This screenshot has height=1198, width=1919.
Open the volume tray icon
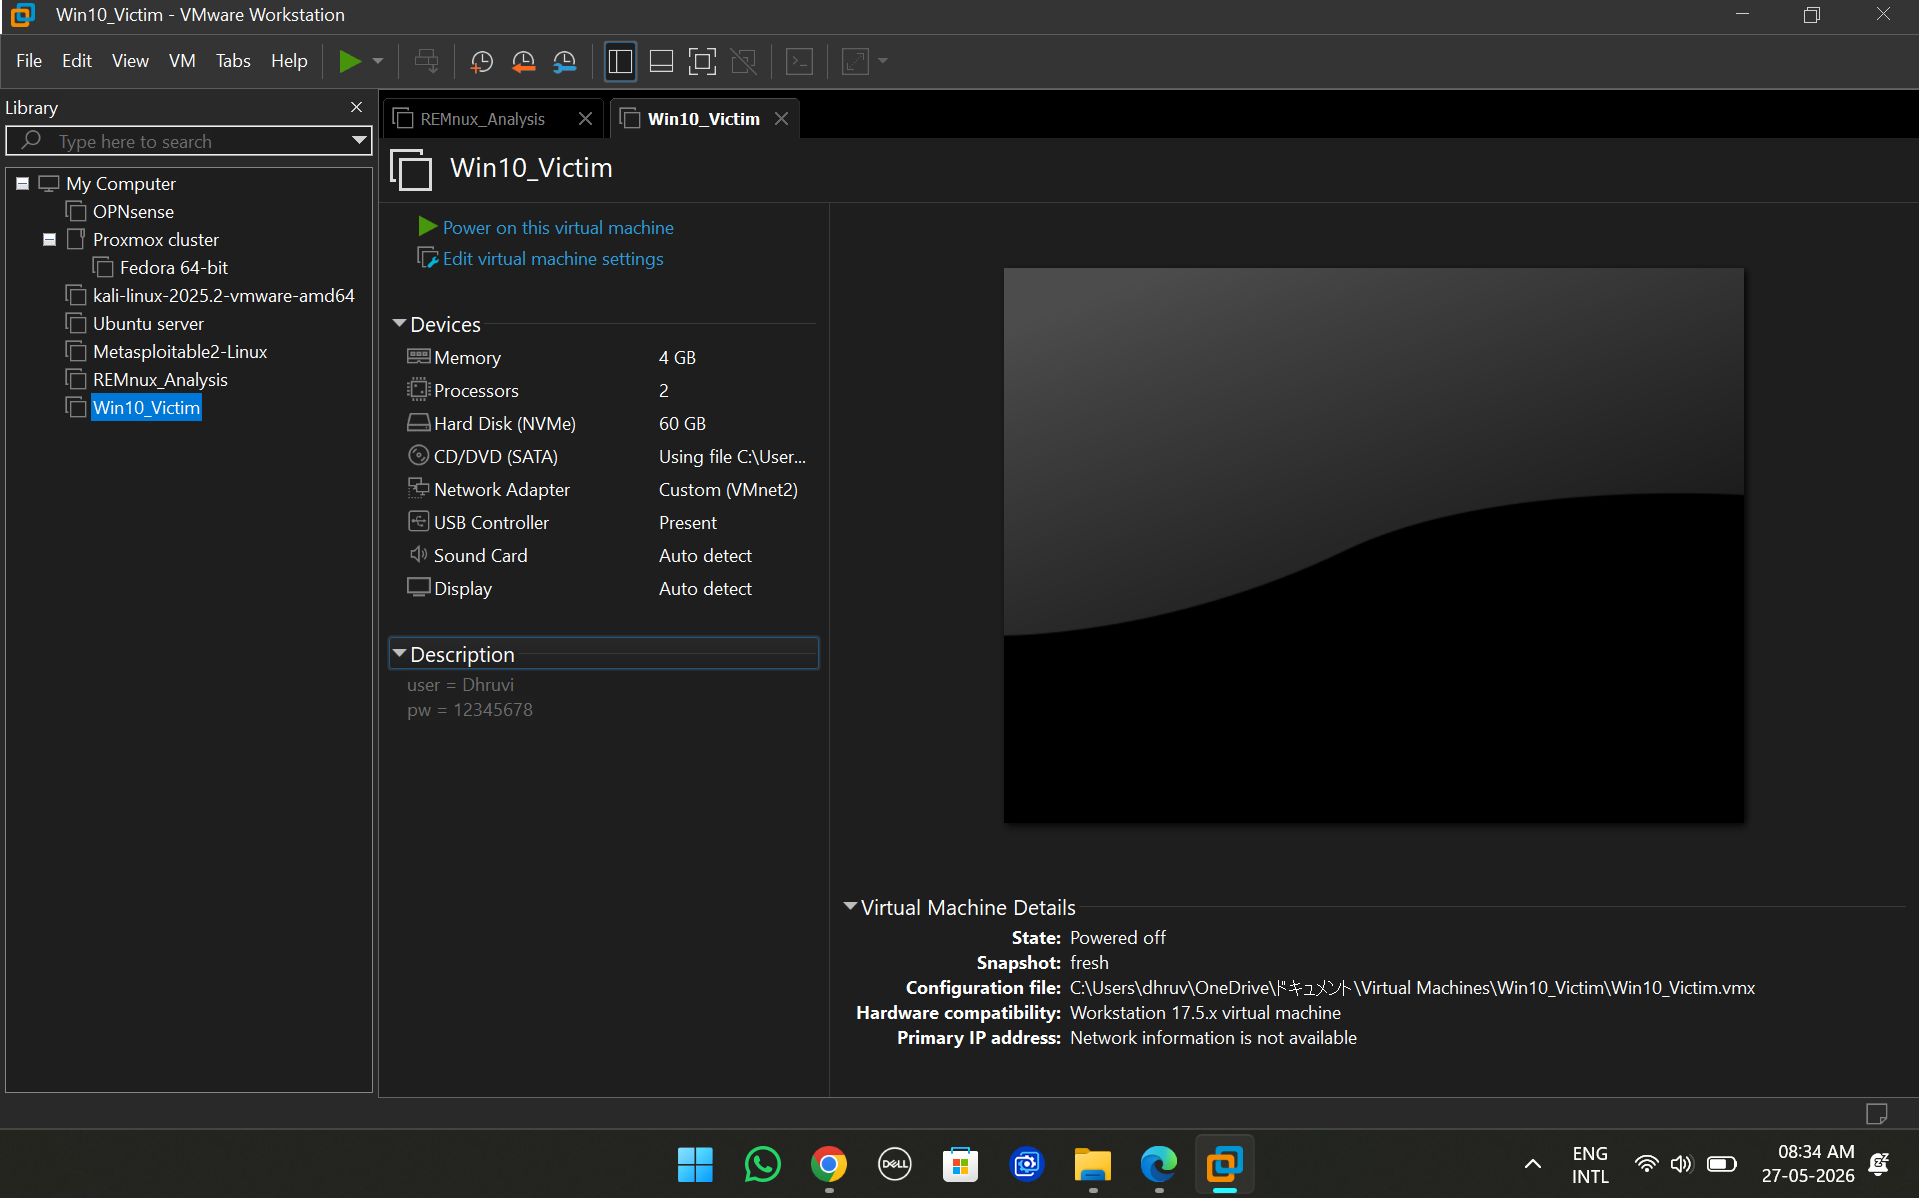pyautogui.click(x=1681, y=1164)
